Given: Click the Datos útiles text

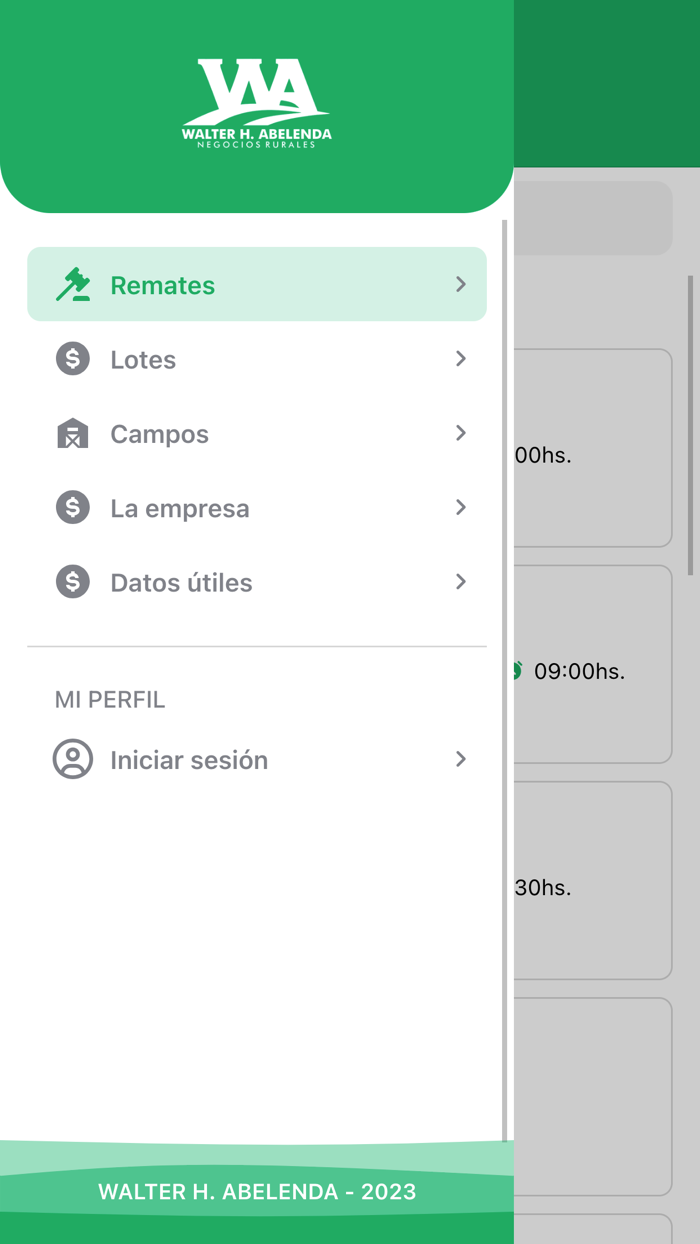Looking at the screenshot, I should point(181,583).
